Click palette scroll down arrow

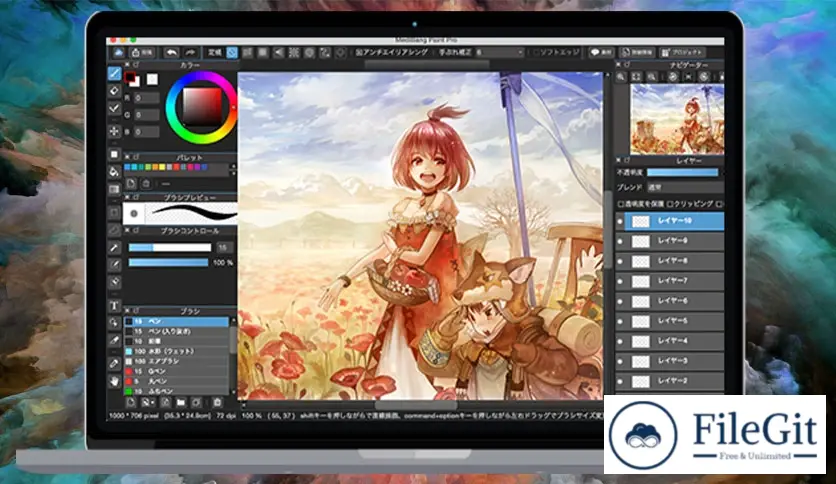232,173
